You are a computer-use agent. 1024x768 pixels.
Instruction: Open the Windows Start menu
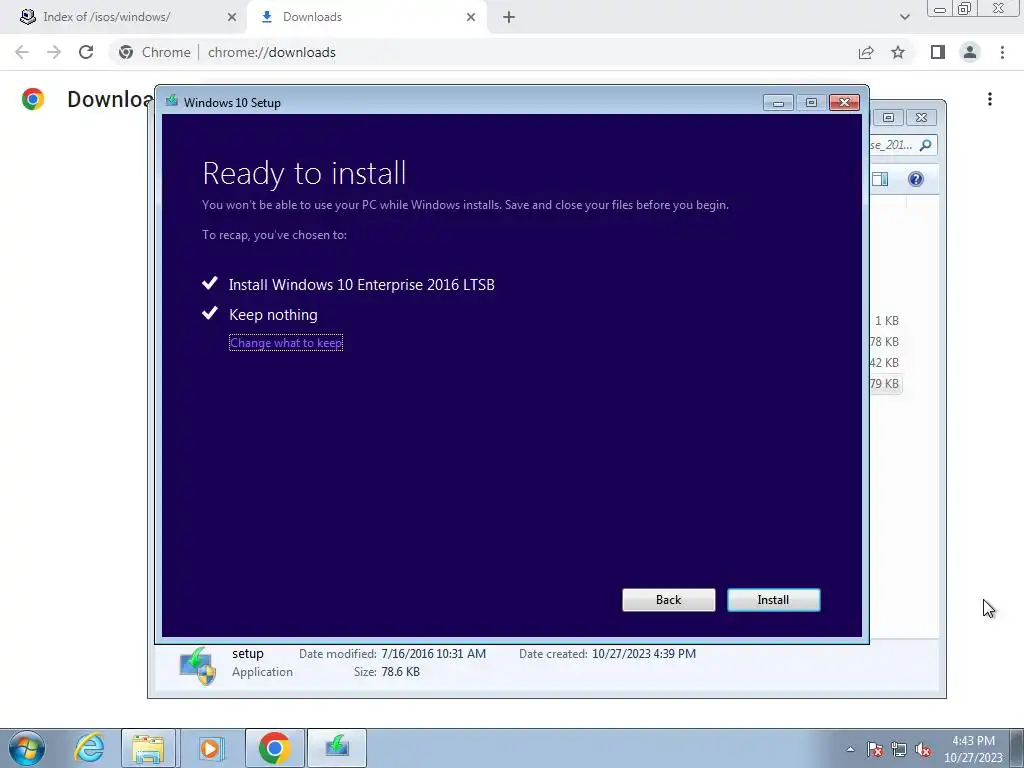click(x=26, y=748)
